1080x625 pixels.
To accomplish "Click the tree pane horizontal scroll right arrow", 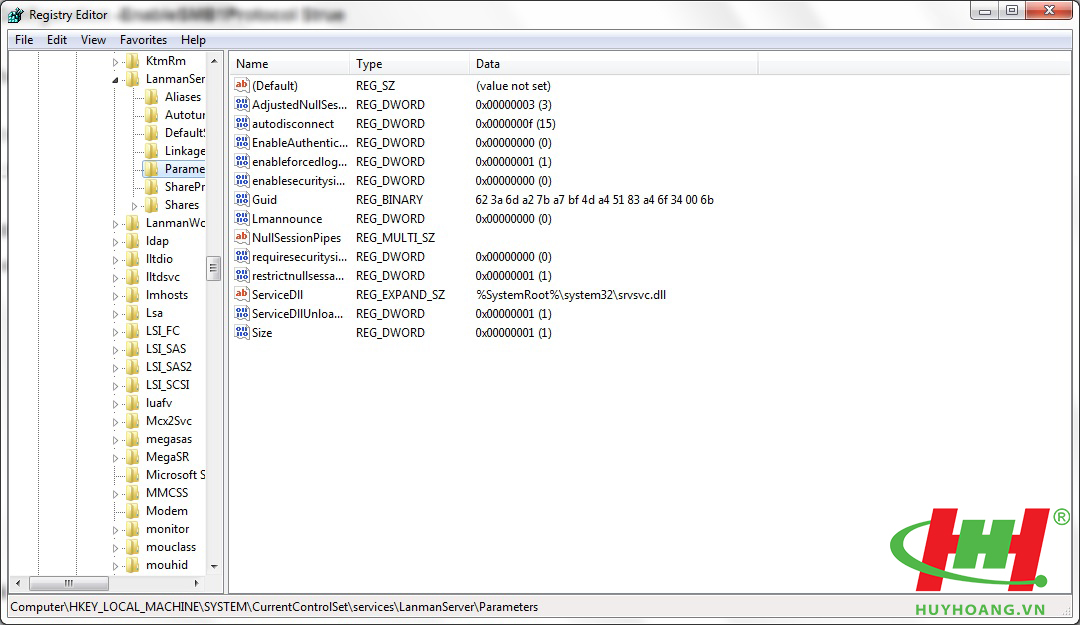I will click(197, 583).
